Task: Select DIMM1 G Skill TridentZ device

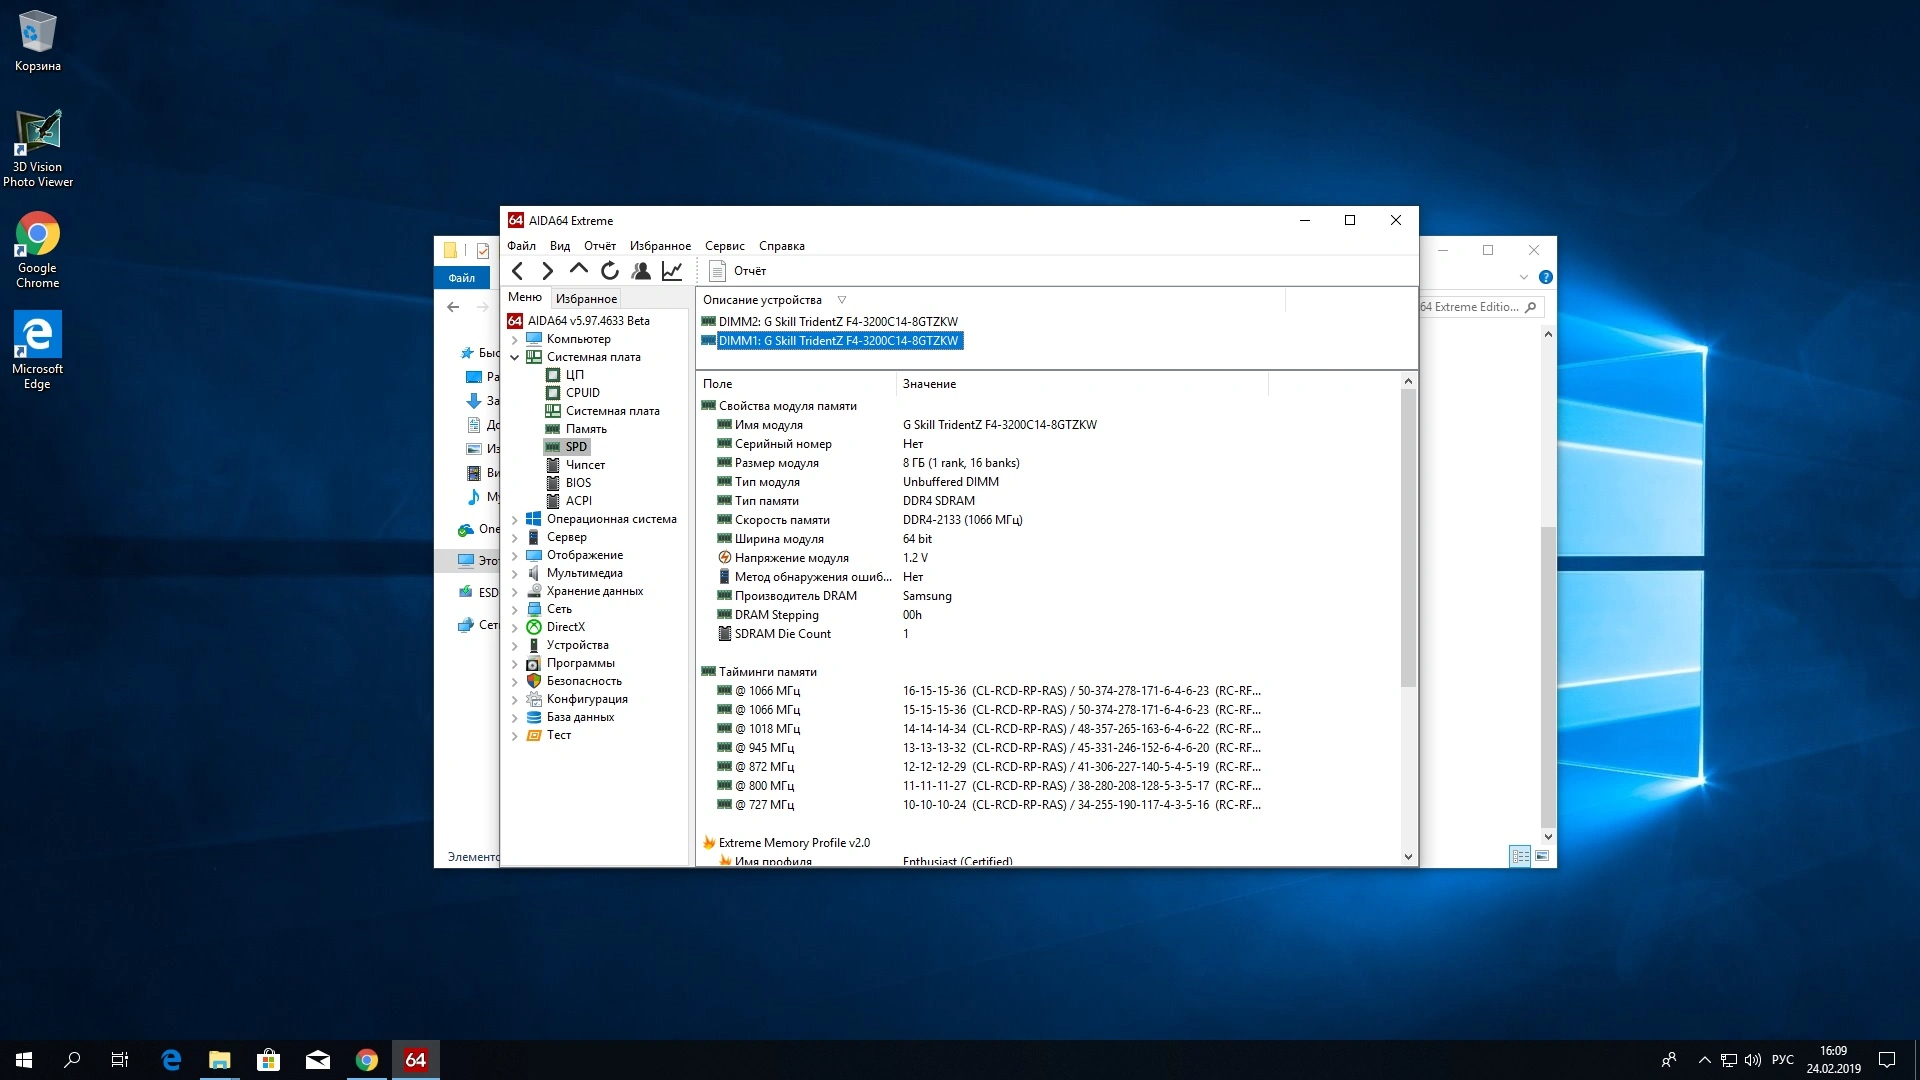Action: (x=831, y=341)
